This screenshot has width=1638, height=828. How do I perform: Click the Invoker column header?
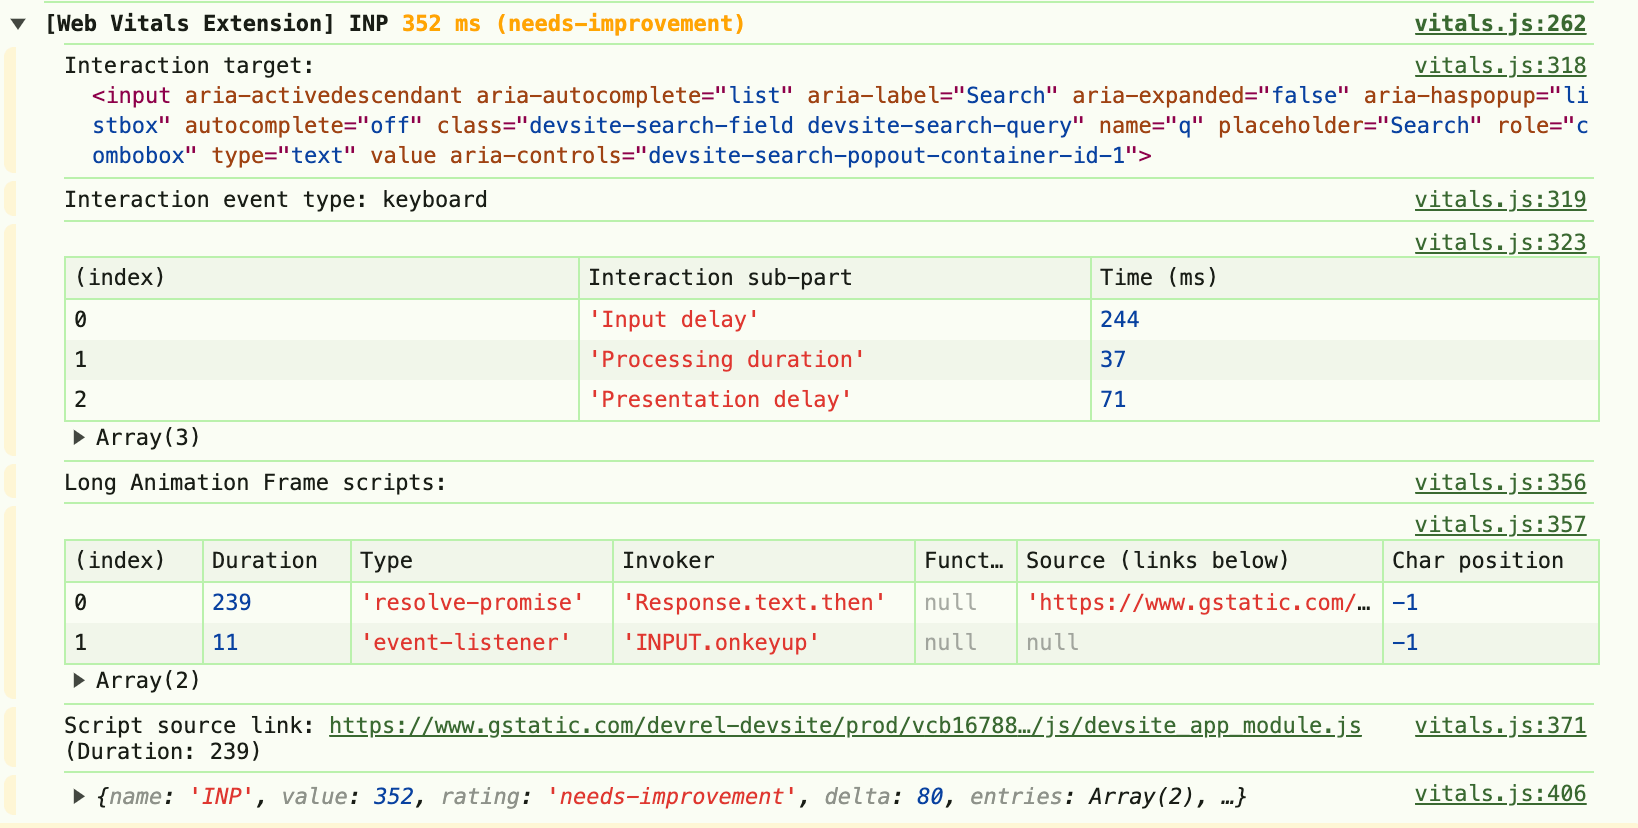point(668,561)
